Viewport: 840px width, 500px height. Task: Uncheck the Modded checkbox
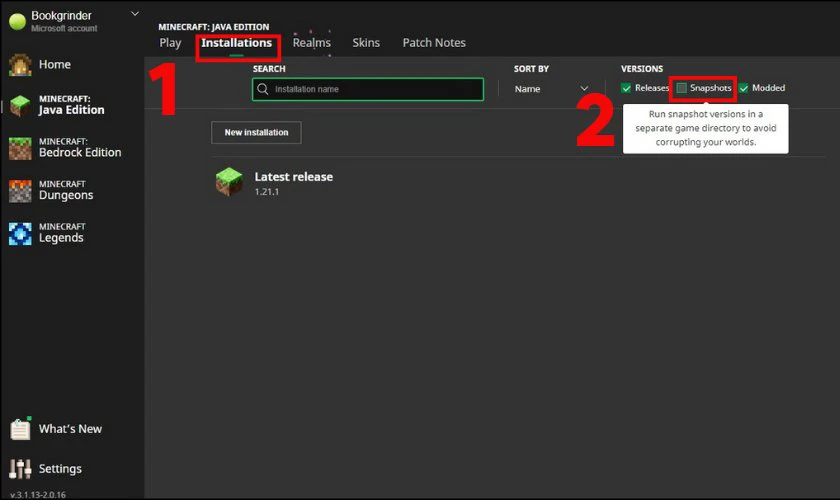pos(744,88)
